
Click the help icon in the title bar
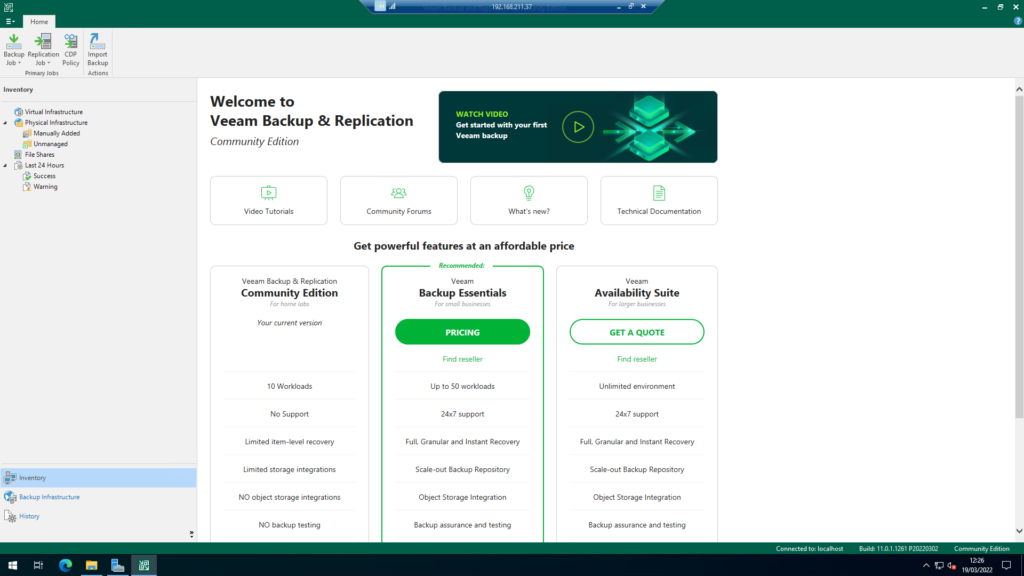pyautogui.click(x=1017, y=21)
